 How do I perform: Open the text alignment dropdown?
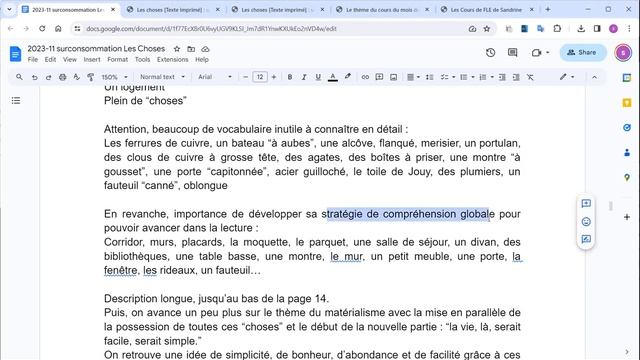point(413,77)
